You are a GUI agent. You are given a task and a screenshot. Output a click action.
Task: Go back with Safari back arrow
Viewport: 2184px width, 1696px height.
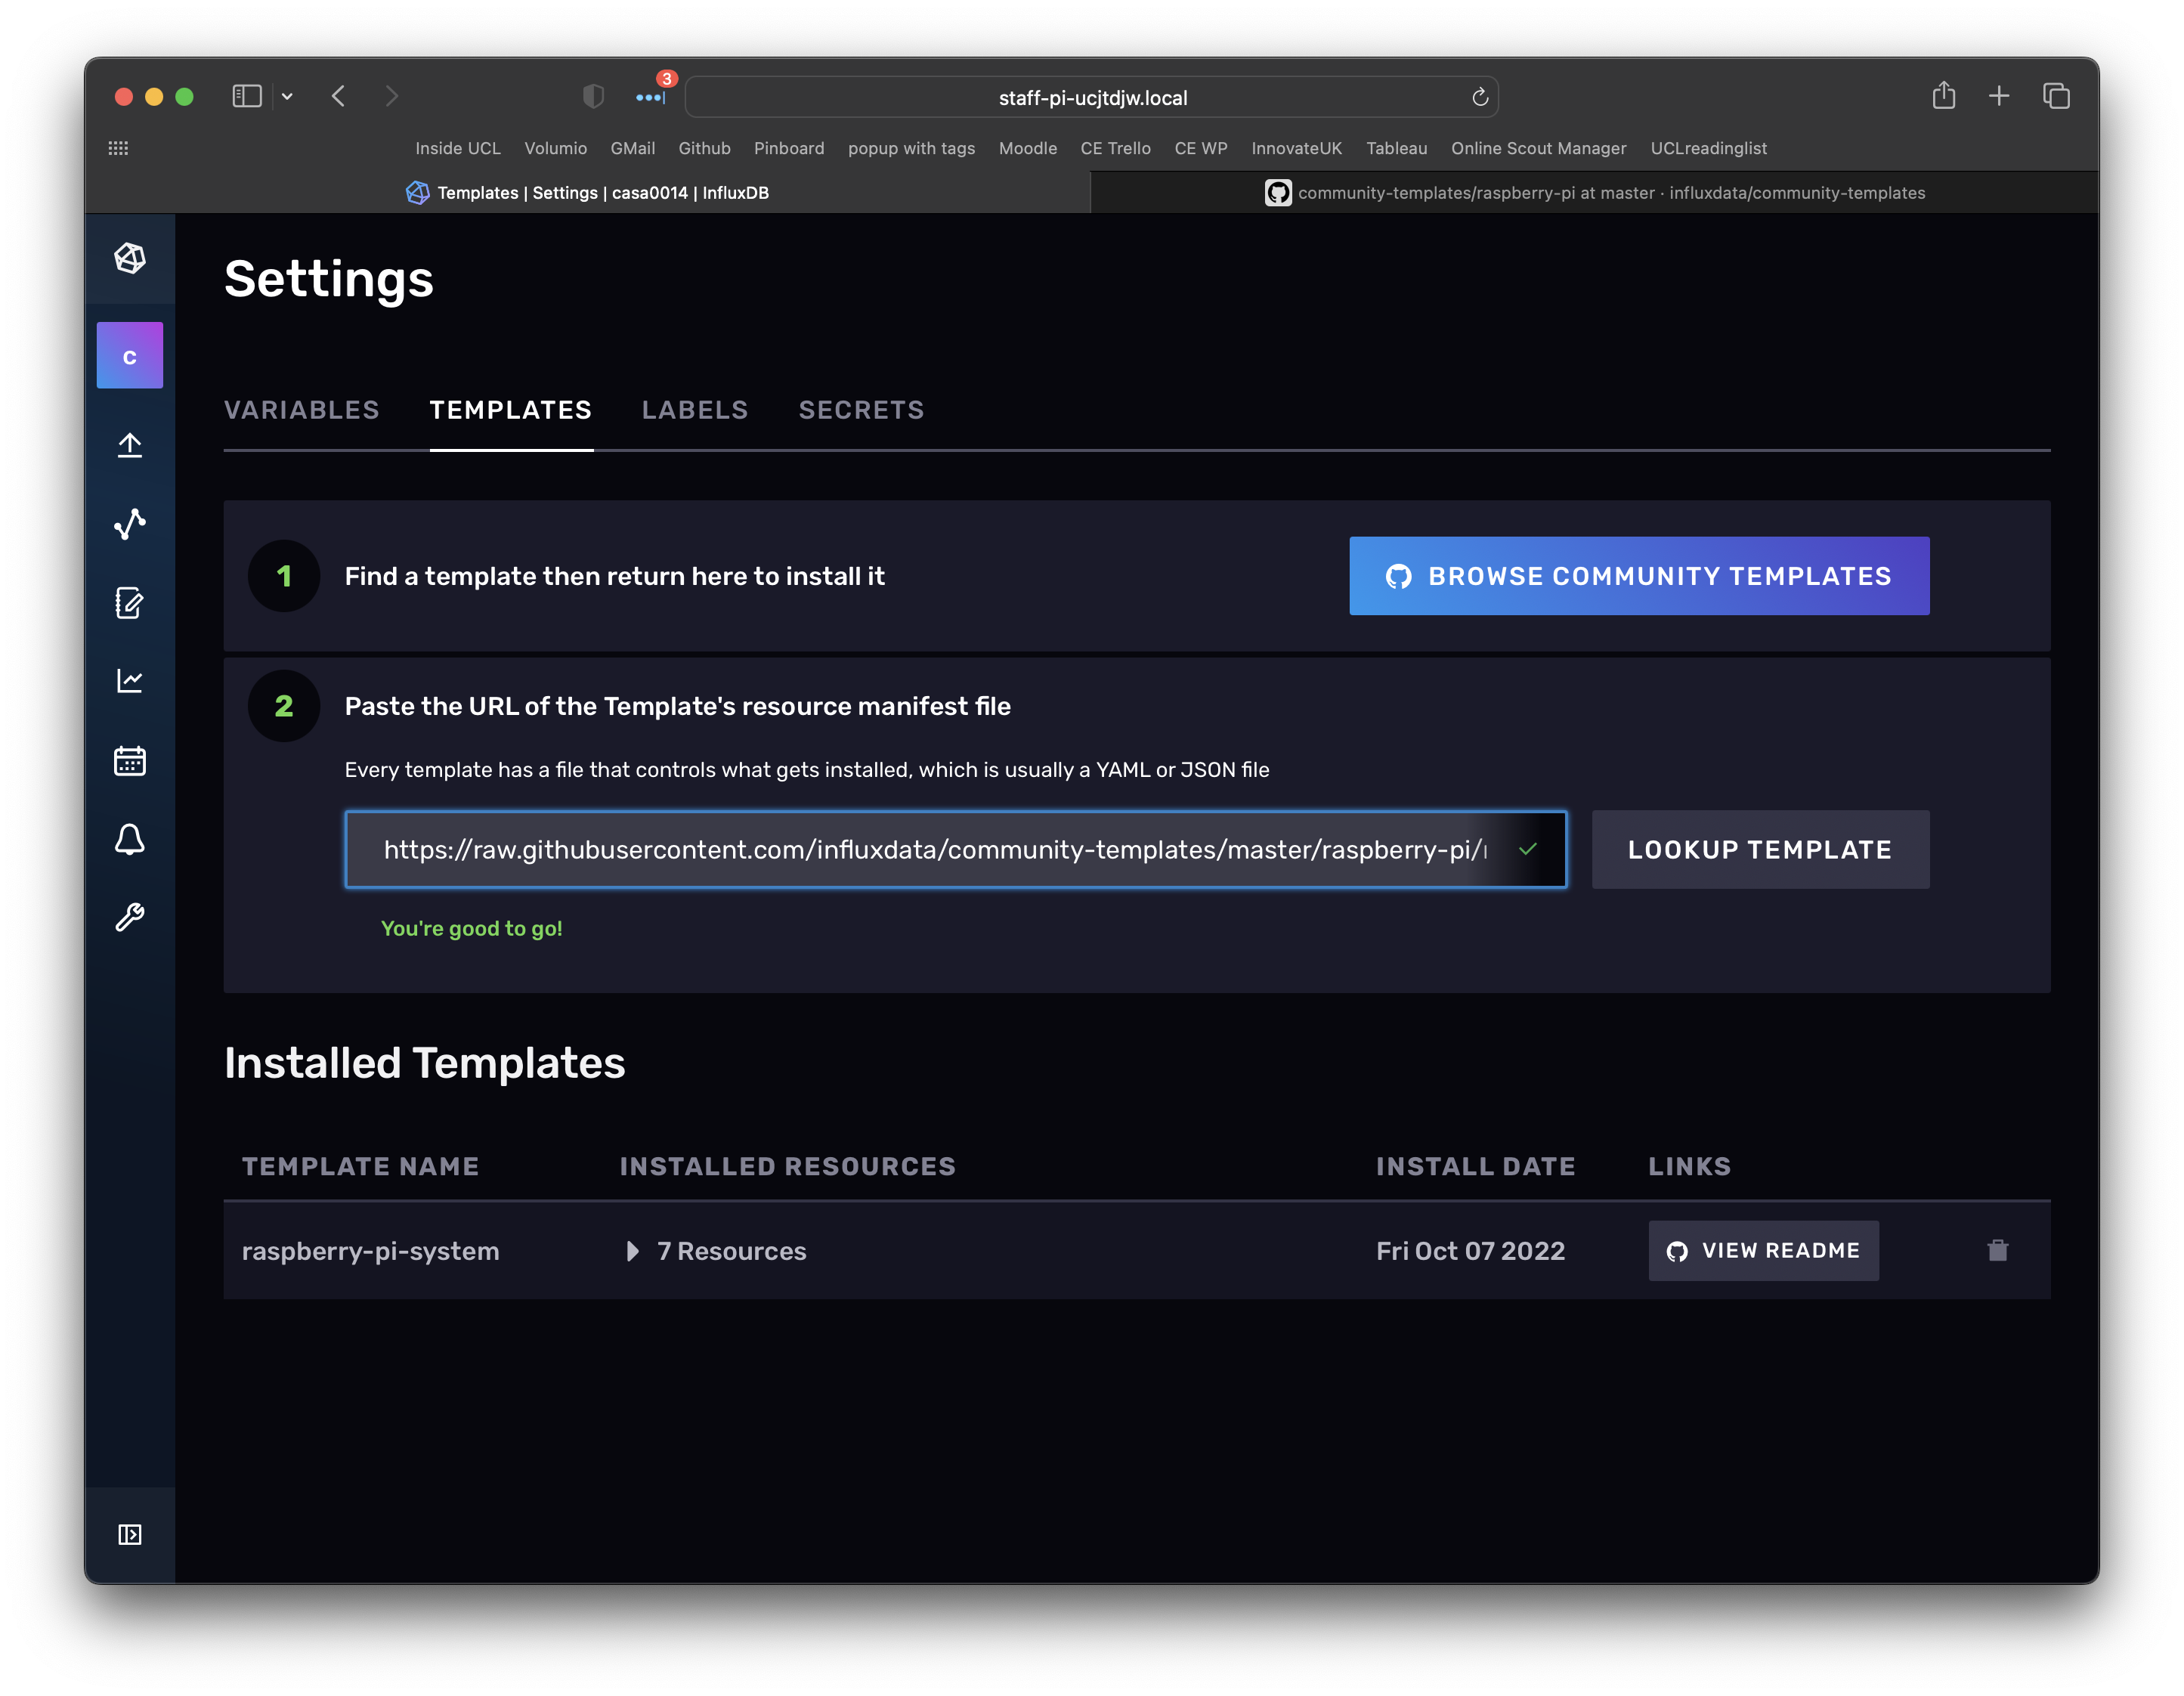click(339, 96)
